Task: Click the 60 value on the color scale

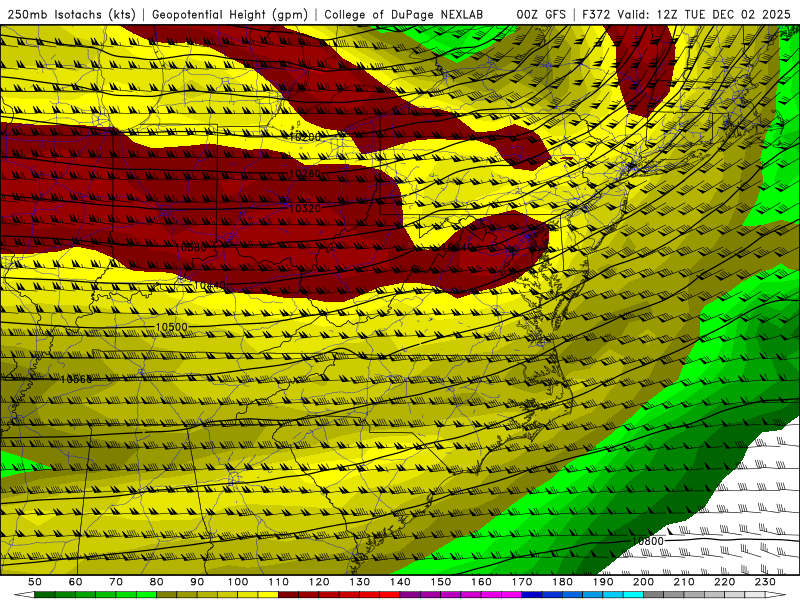Action: [x=75, y=582]
